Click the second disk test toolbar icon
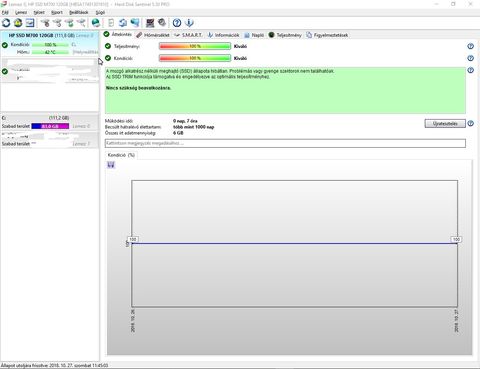This screenshot has width=480, height=369. click(x=57, y=23)
